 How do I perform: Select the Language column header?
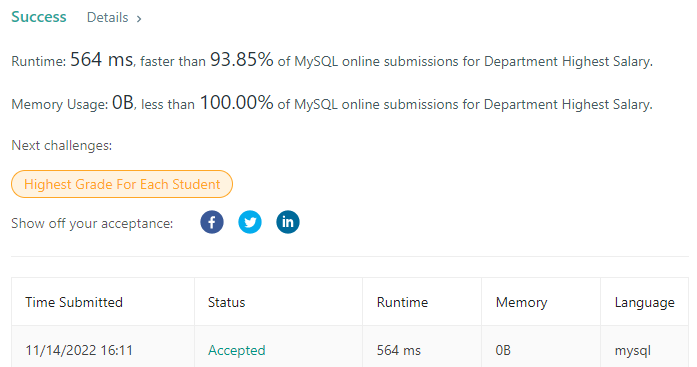645,303
